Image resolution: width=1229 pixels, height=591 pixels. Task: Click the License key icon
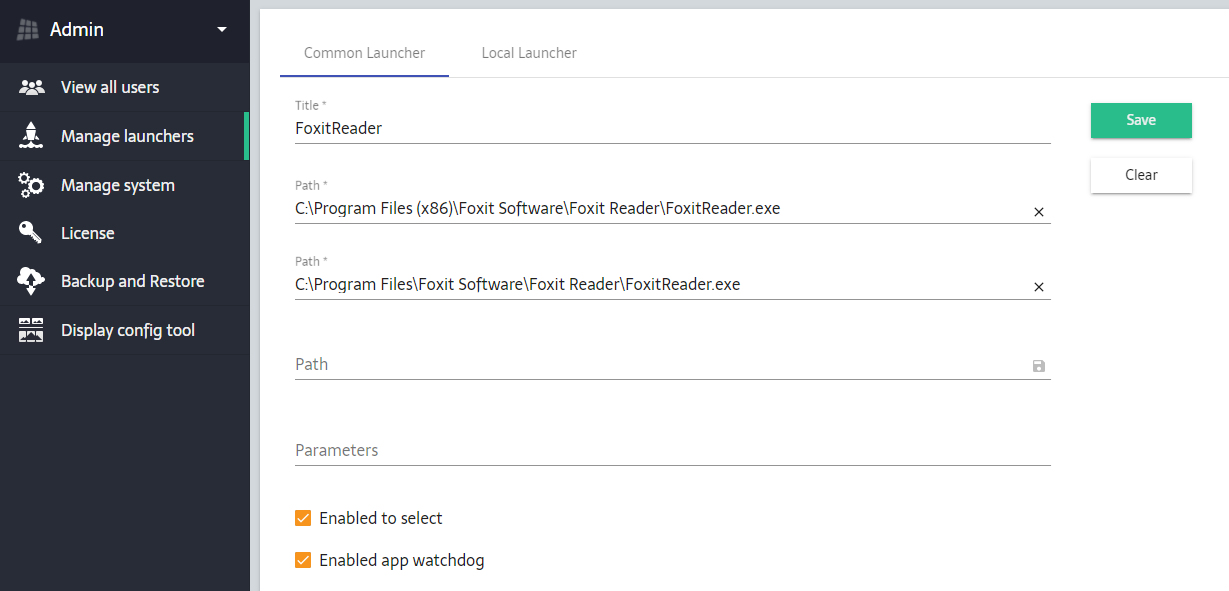32,233
